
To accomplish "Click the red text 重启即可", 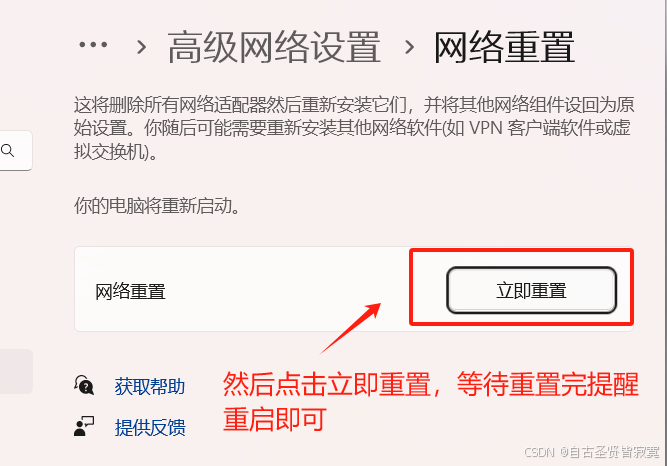I will [x=275, y=419].
